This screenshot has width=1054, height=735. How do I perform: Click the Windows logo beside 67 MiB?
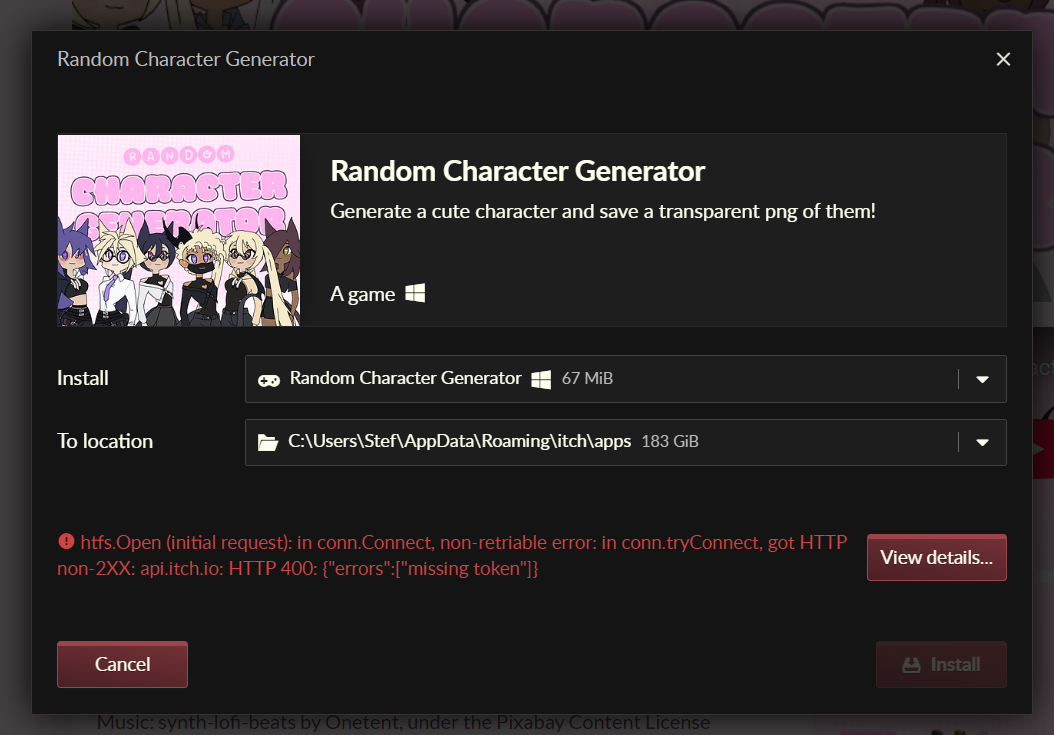(x=541, y=379)
